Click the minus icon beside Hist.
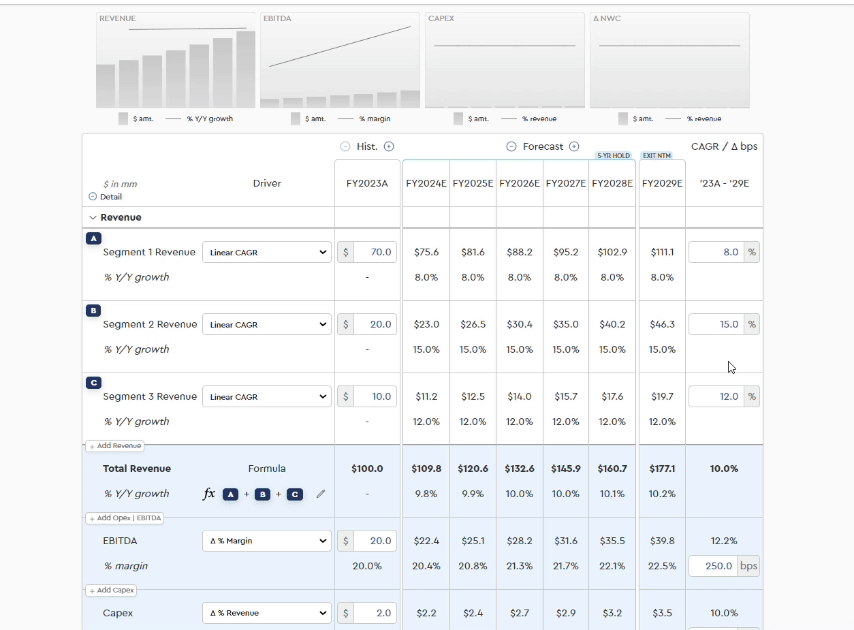 coord(345,147)
